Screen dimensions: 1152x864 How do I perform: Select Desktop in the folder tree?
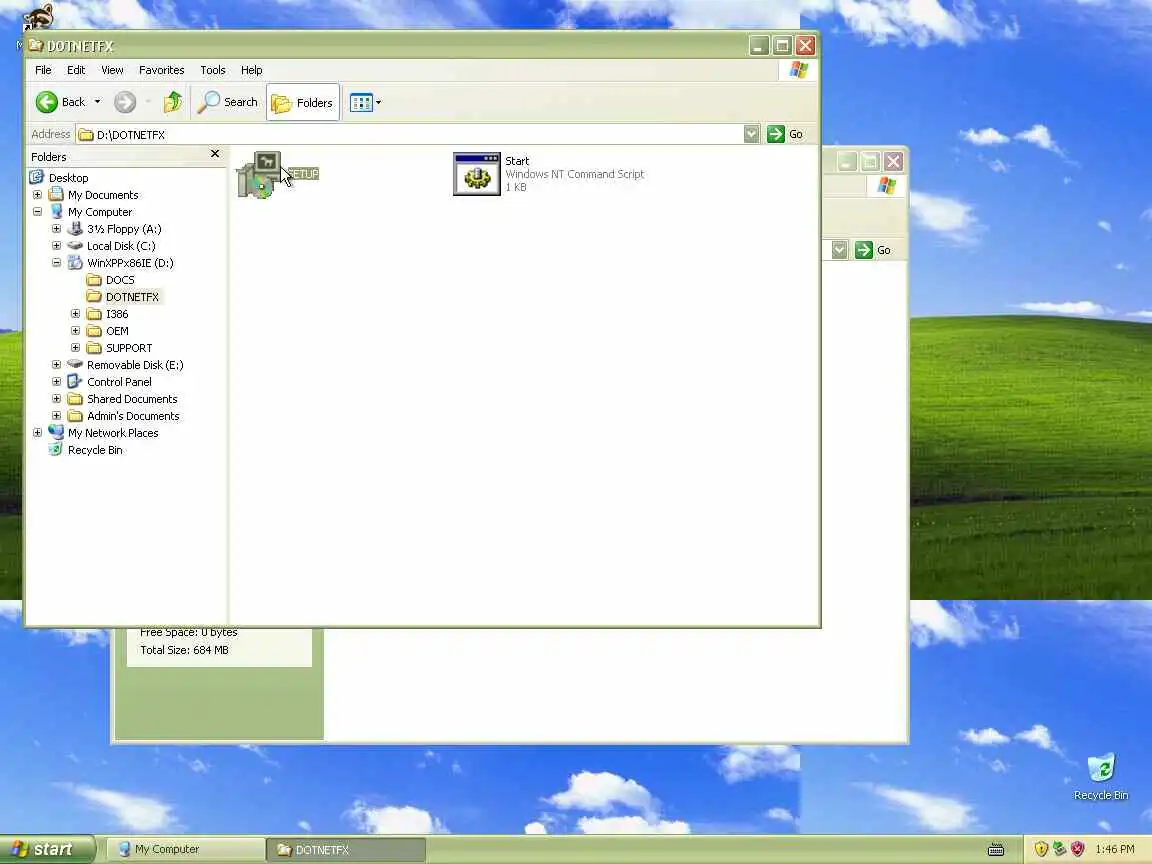click(68, 178)
